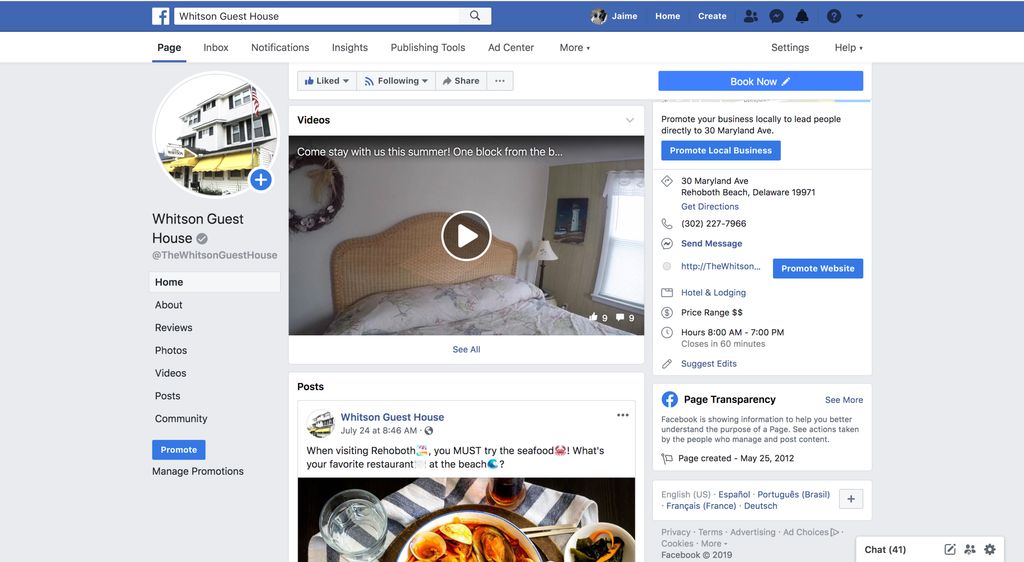Open Community in the left sidebar
Screen dimensions: 1024x562
click(x=181, y=419)
